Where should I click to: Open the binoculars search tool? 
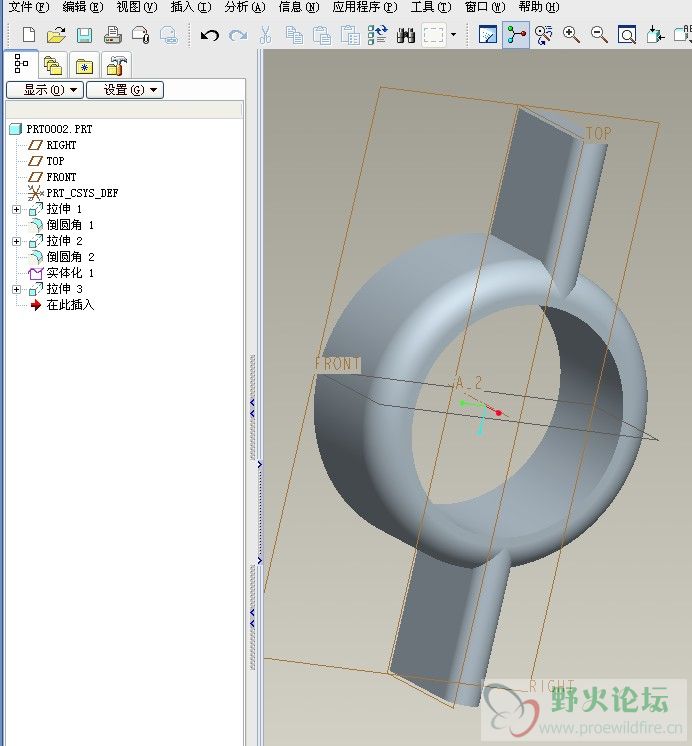point(405,35)
